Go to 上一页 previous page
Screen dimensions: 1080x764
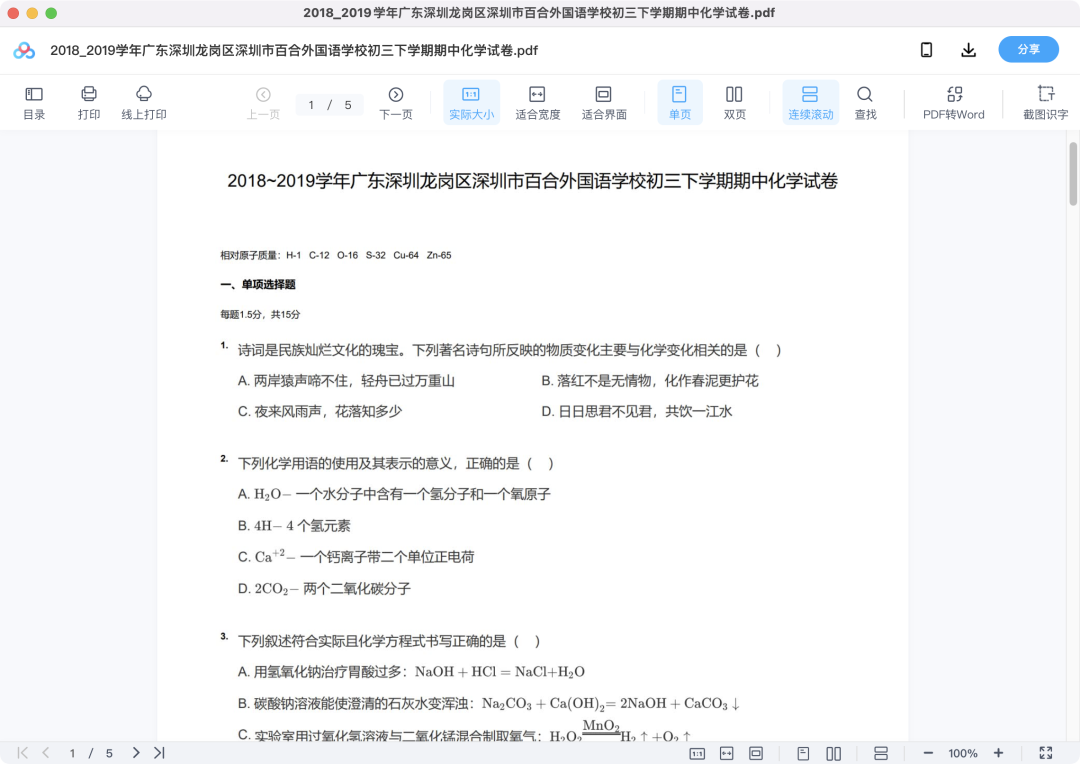[263, 103]
